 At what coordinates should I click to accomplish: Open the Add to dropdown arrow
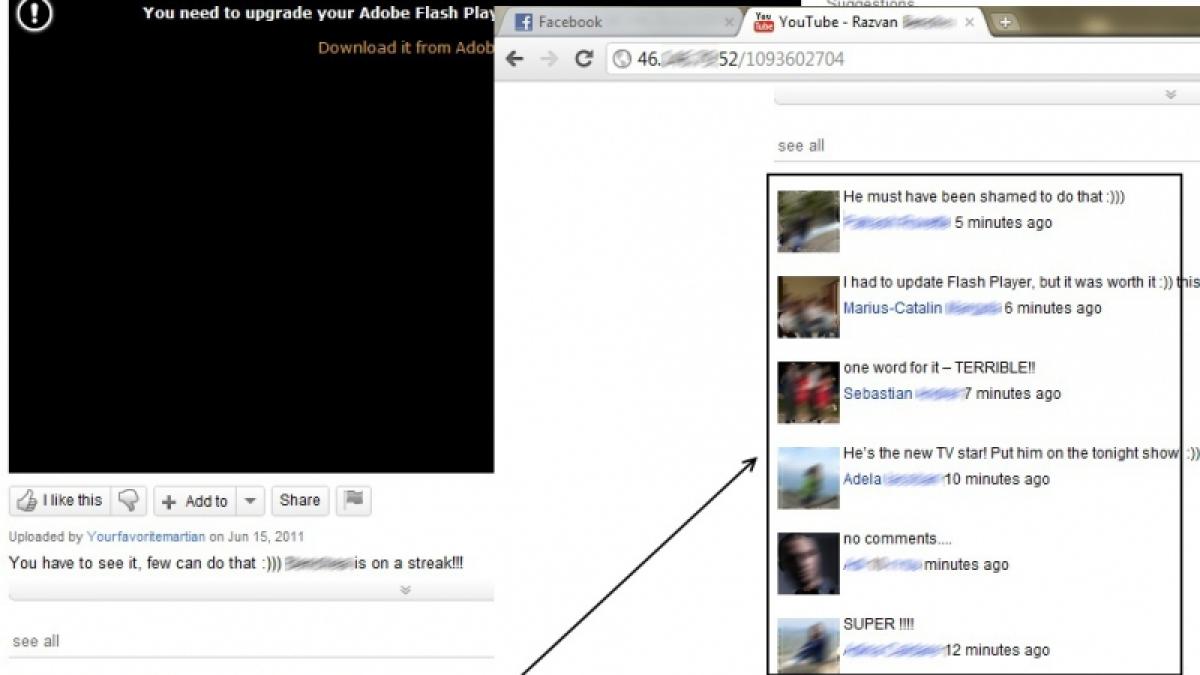tap(251, 501)
